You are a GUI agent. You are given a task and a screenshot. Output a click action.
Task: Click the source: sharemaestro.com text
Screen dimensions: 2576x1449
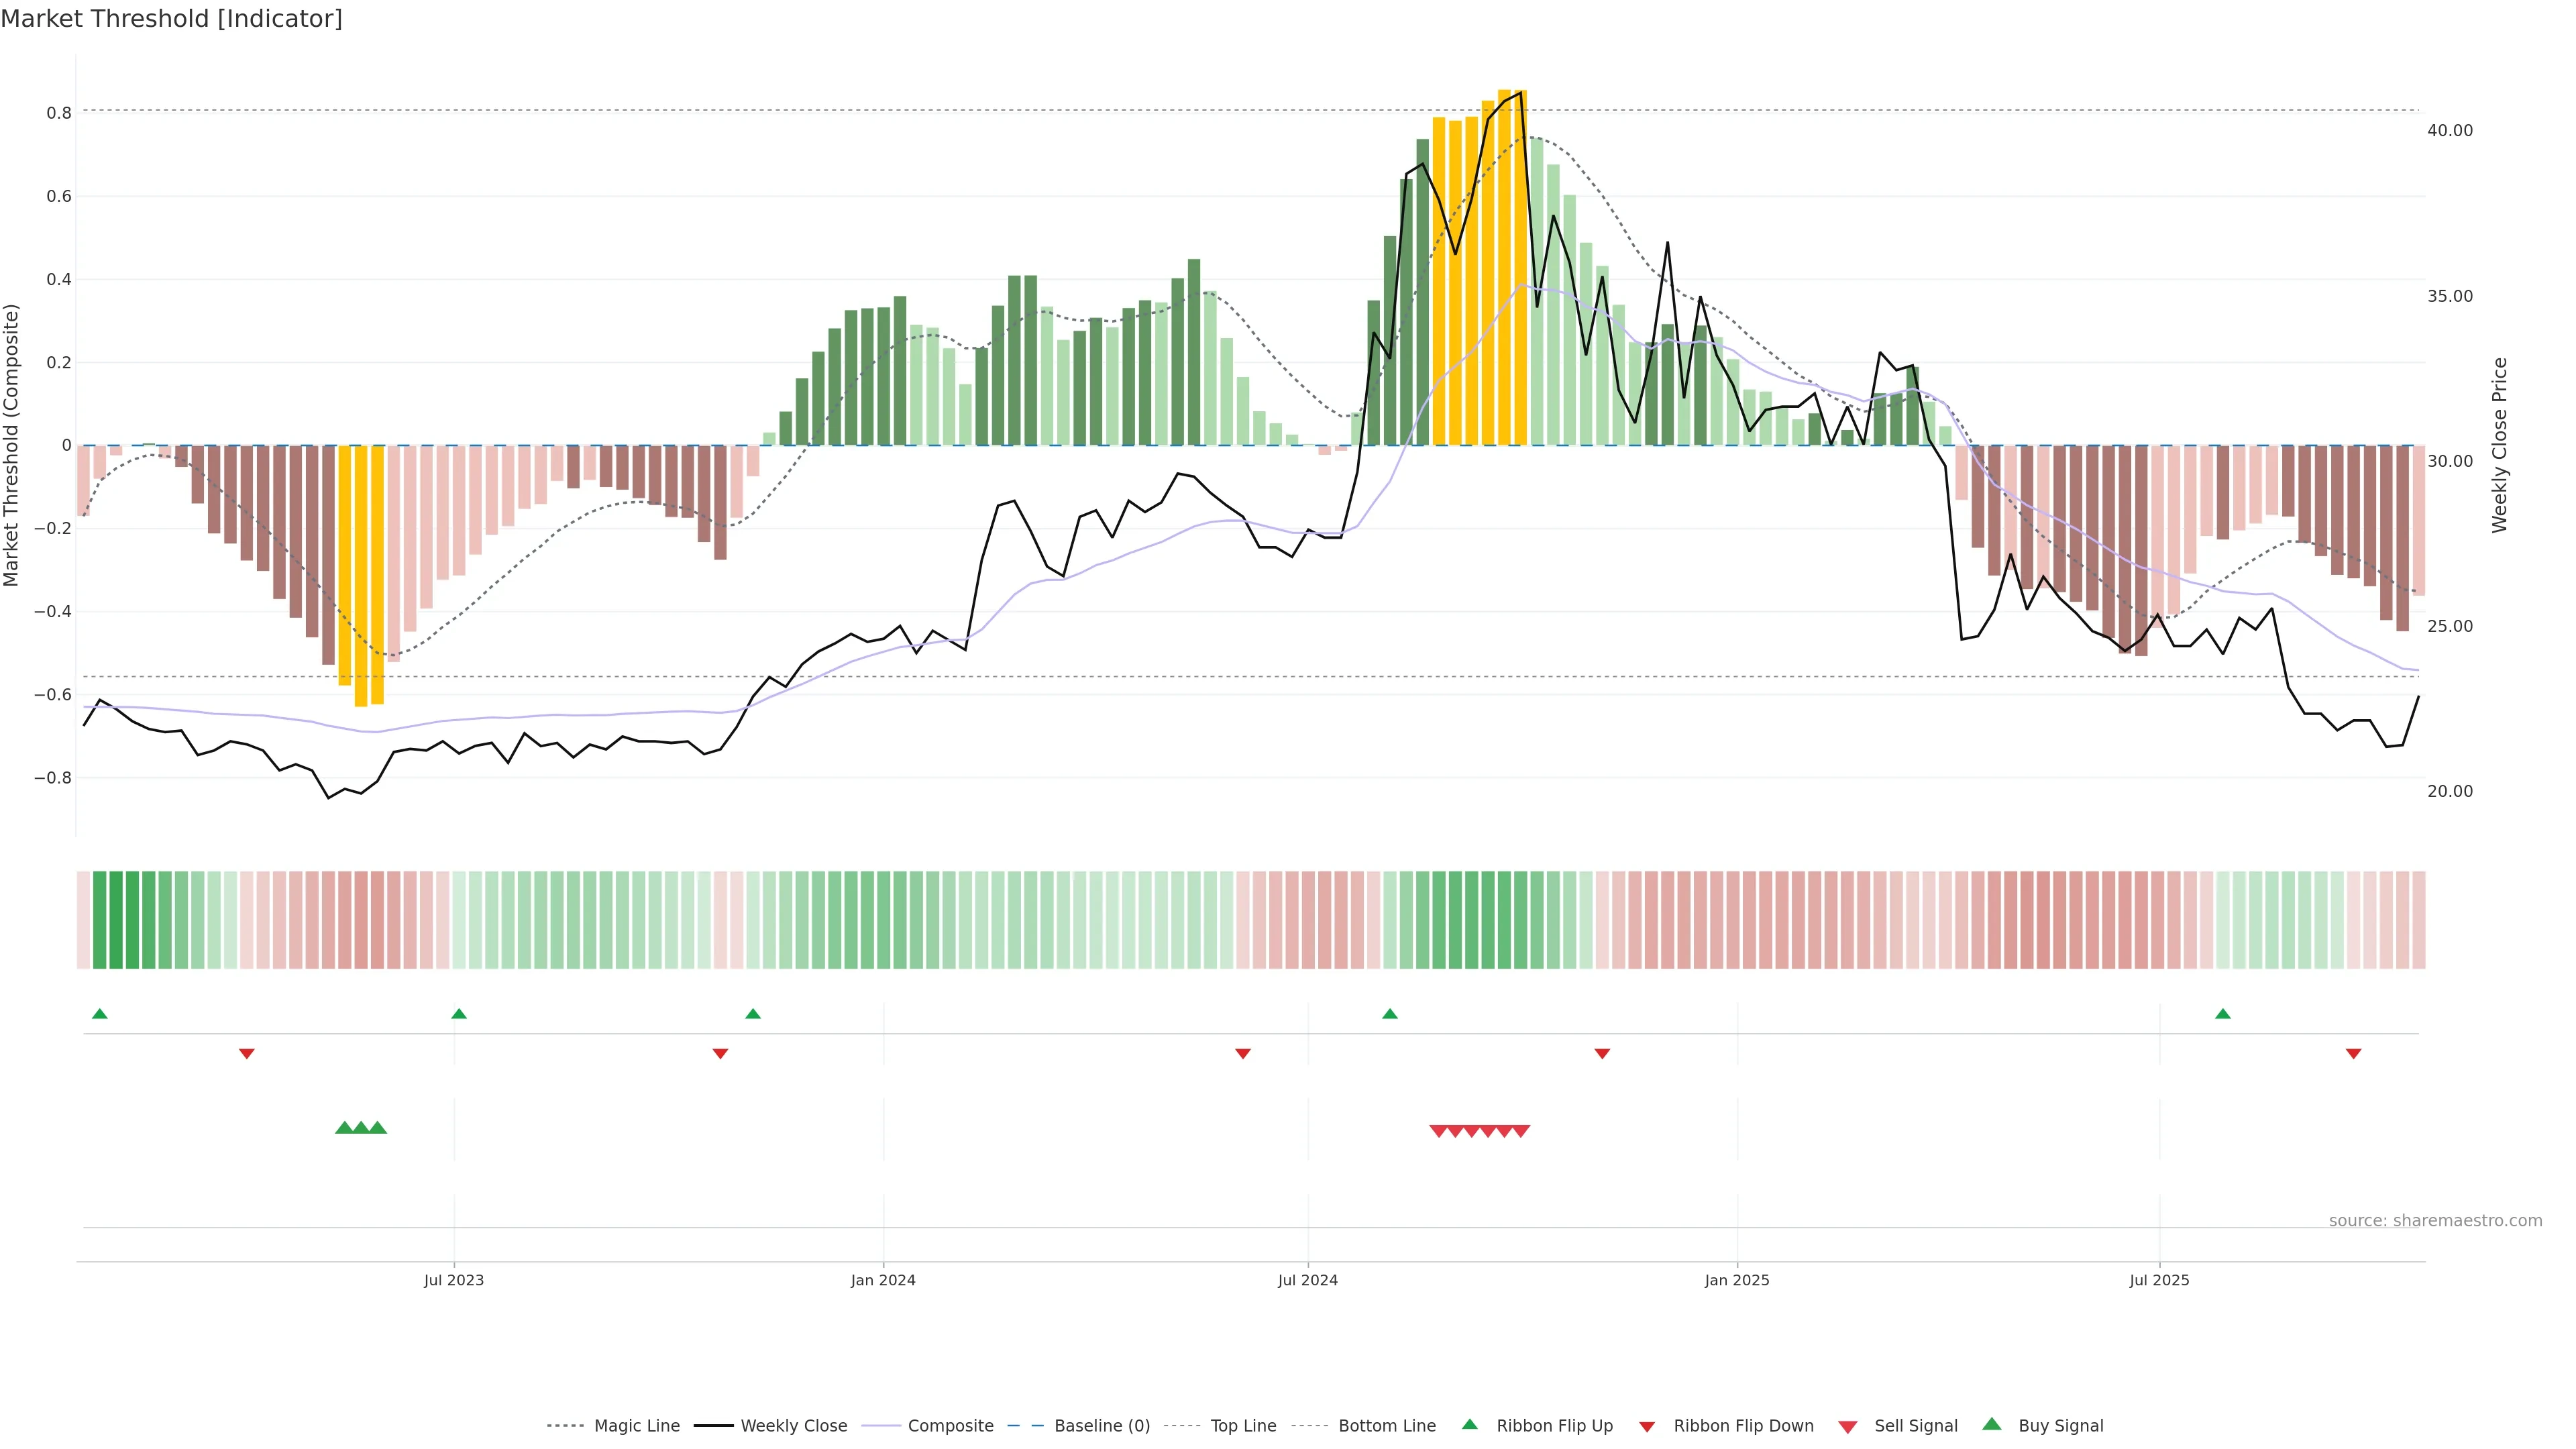(x=2435, y=1220)
